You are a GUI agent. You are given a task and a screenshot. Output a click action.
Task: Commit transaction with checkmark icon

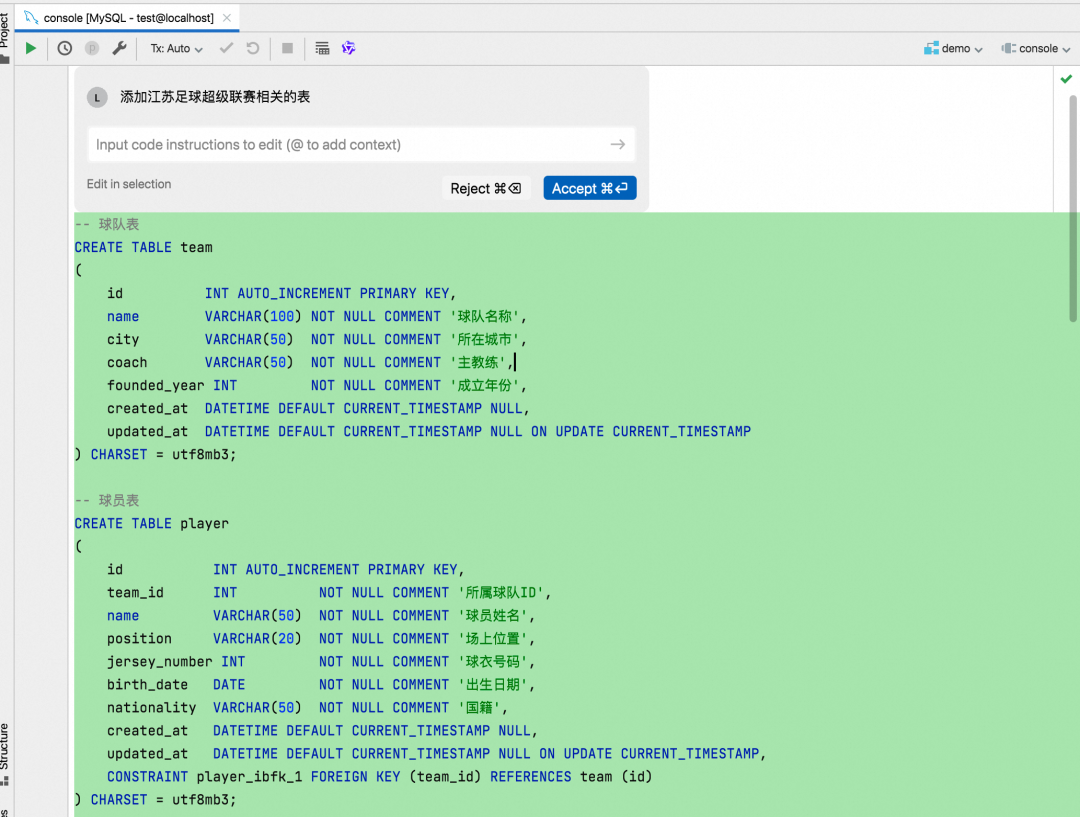[226, 48]
